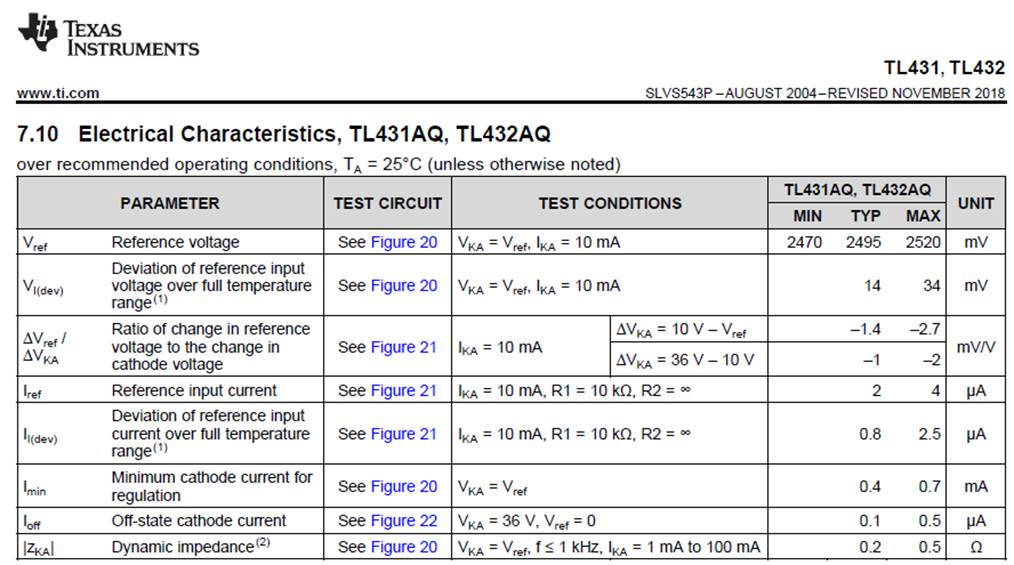
Task: Open Figure 20 link for Minimum cathode current
Action: pos(404,486)
